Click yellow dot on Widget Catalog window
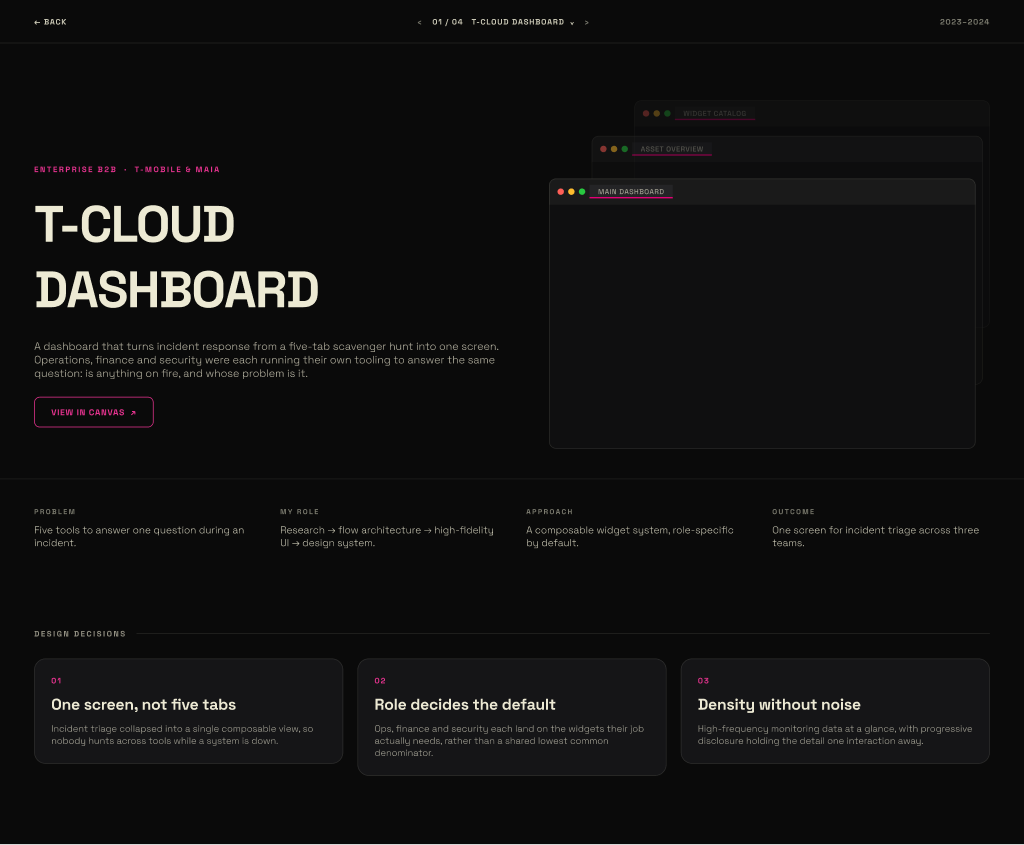The width and height of the screenshot is (1024, 845). coord(657,114)
